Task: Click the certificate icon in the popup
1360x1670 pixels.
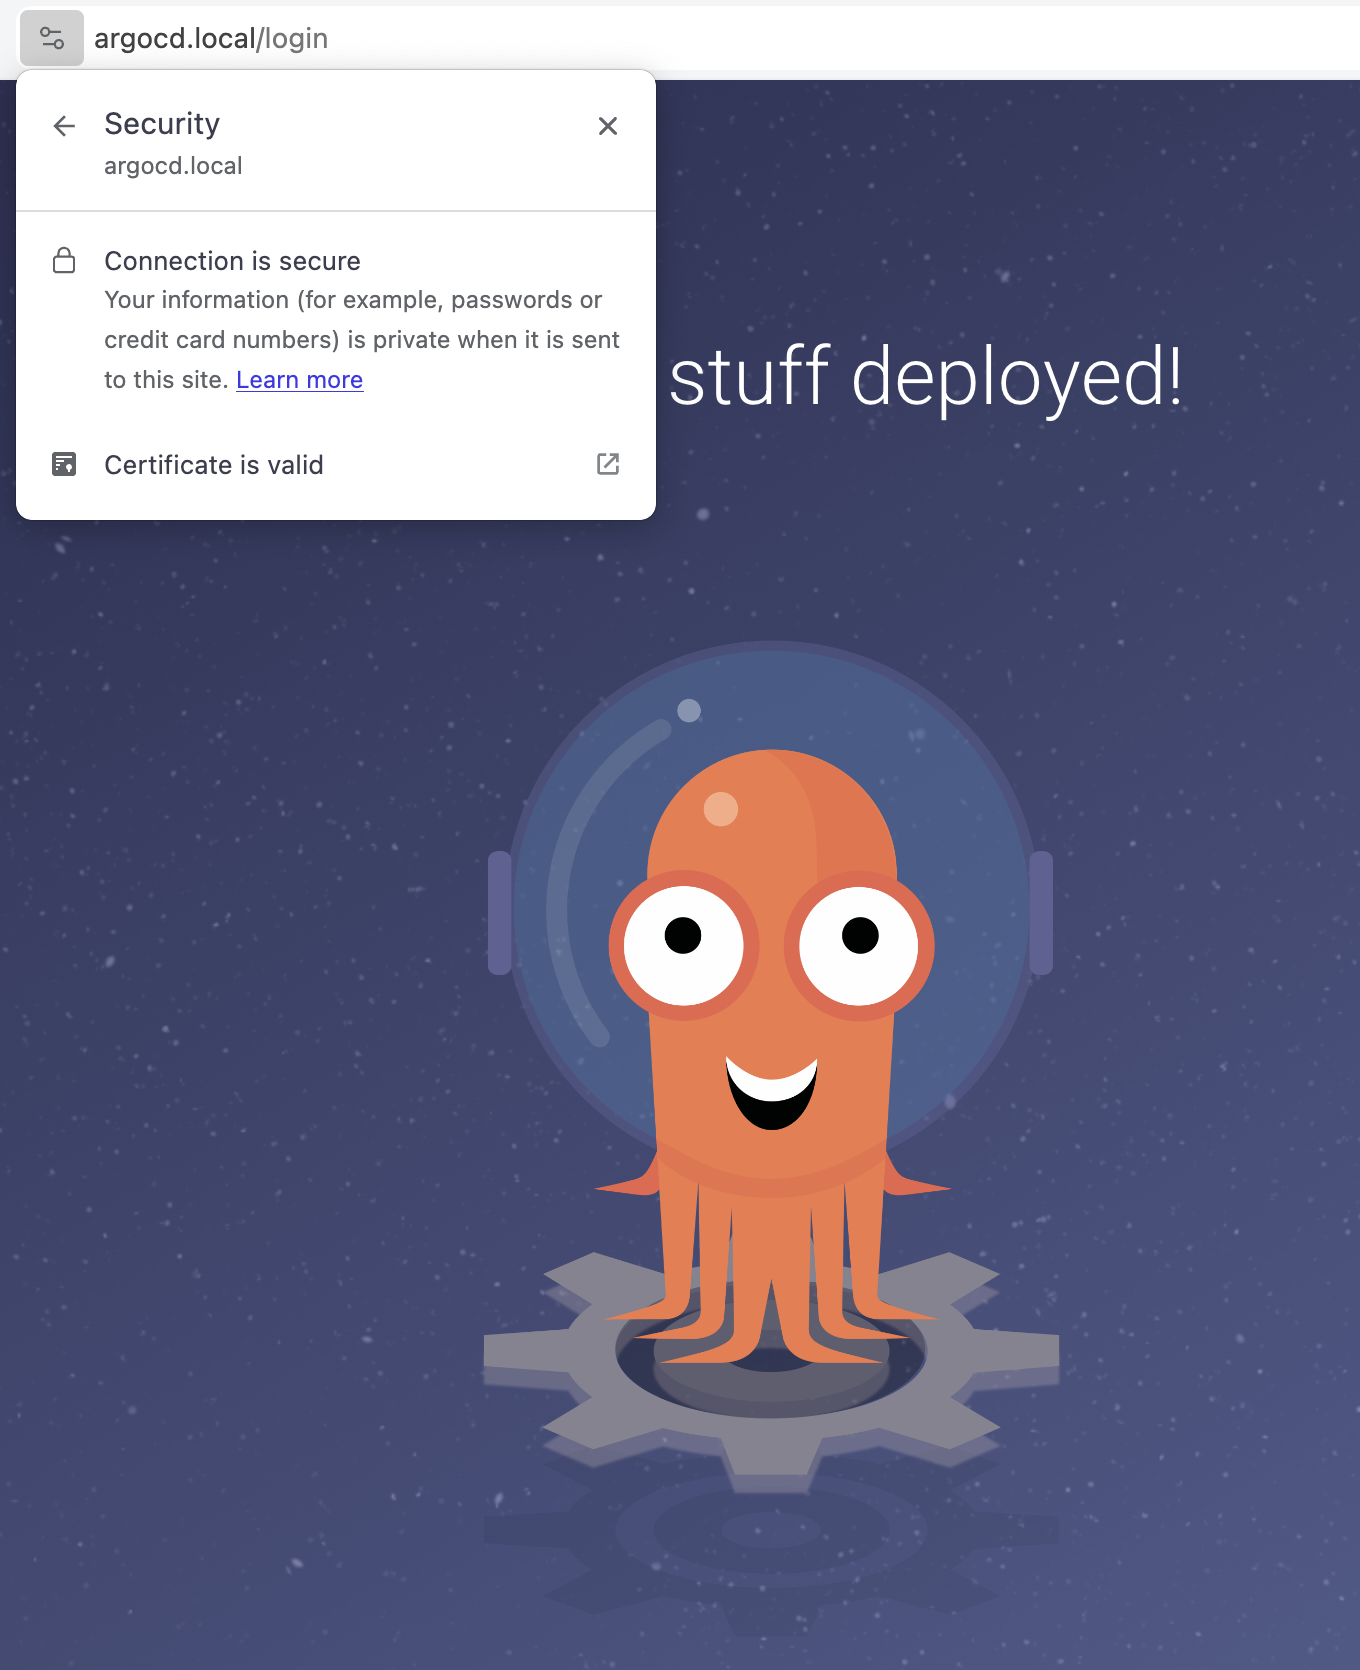Action: click(x=64, y=464)
